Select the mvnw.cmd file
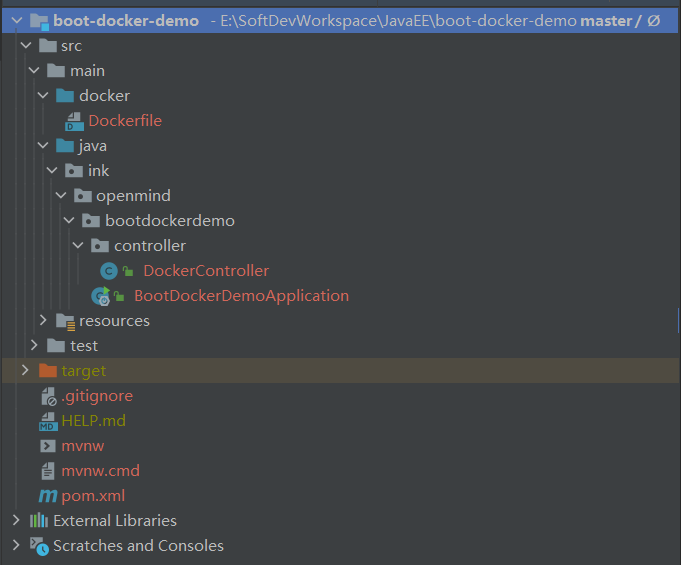The image size is (681, 565). 100,470
